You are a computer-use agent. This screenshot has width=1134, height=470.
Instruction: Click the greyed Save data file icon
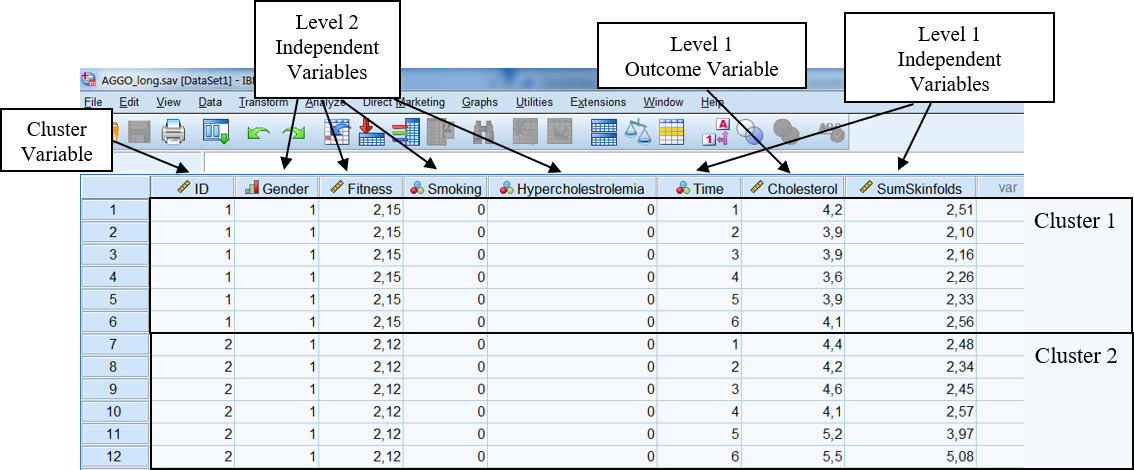pos(140,132)
